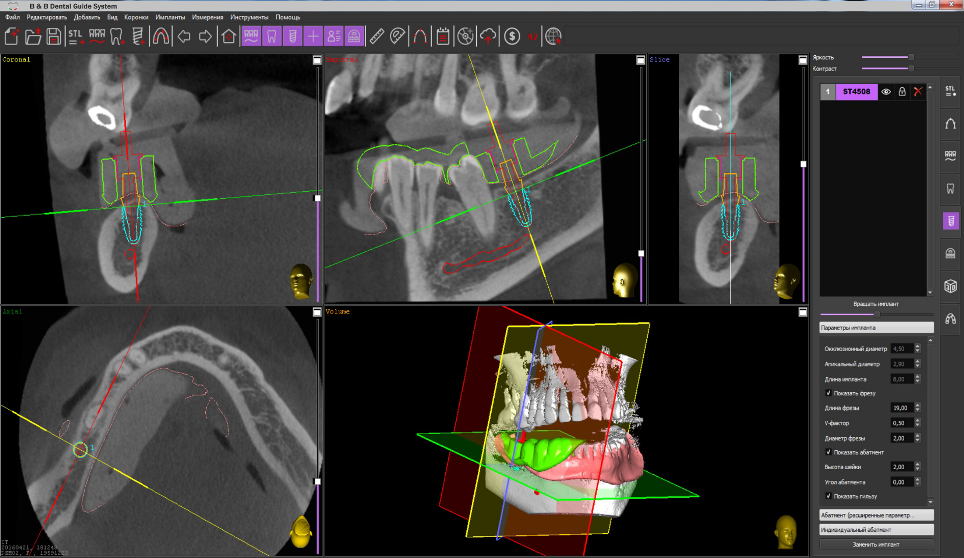Redo with right arrow icon

[x=205, y=36]
